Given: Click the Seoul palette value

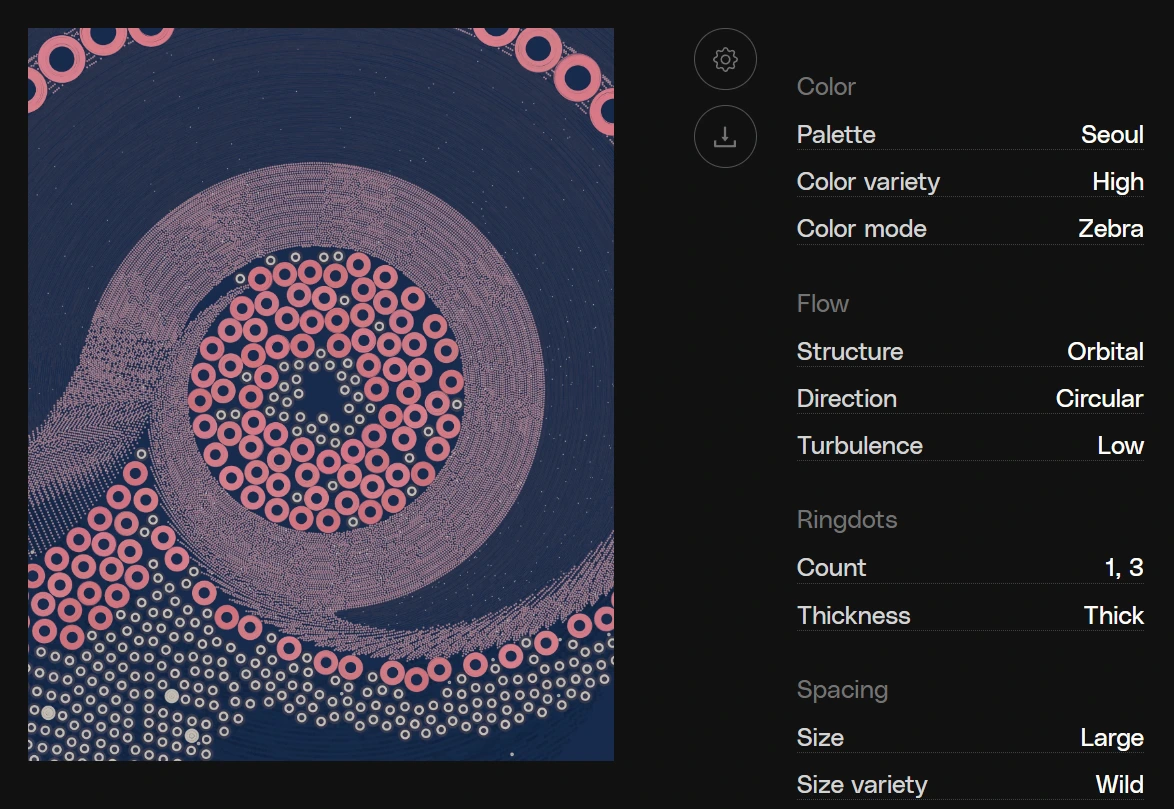Looking at the screenshot, I should pyautogui.click(x=1112, y=135).
